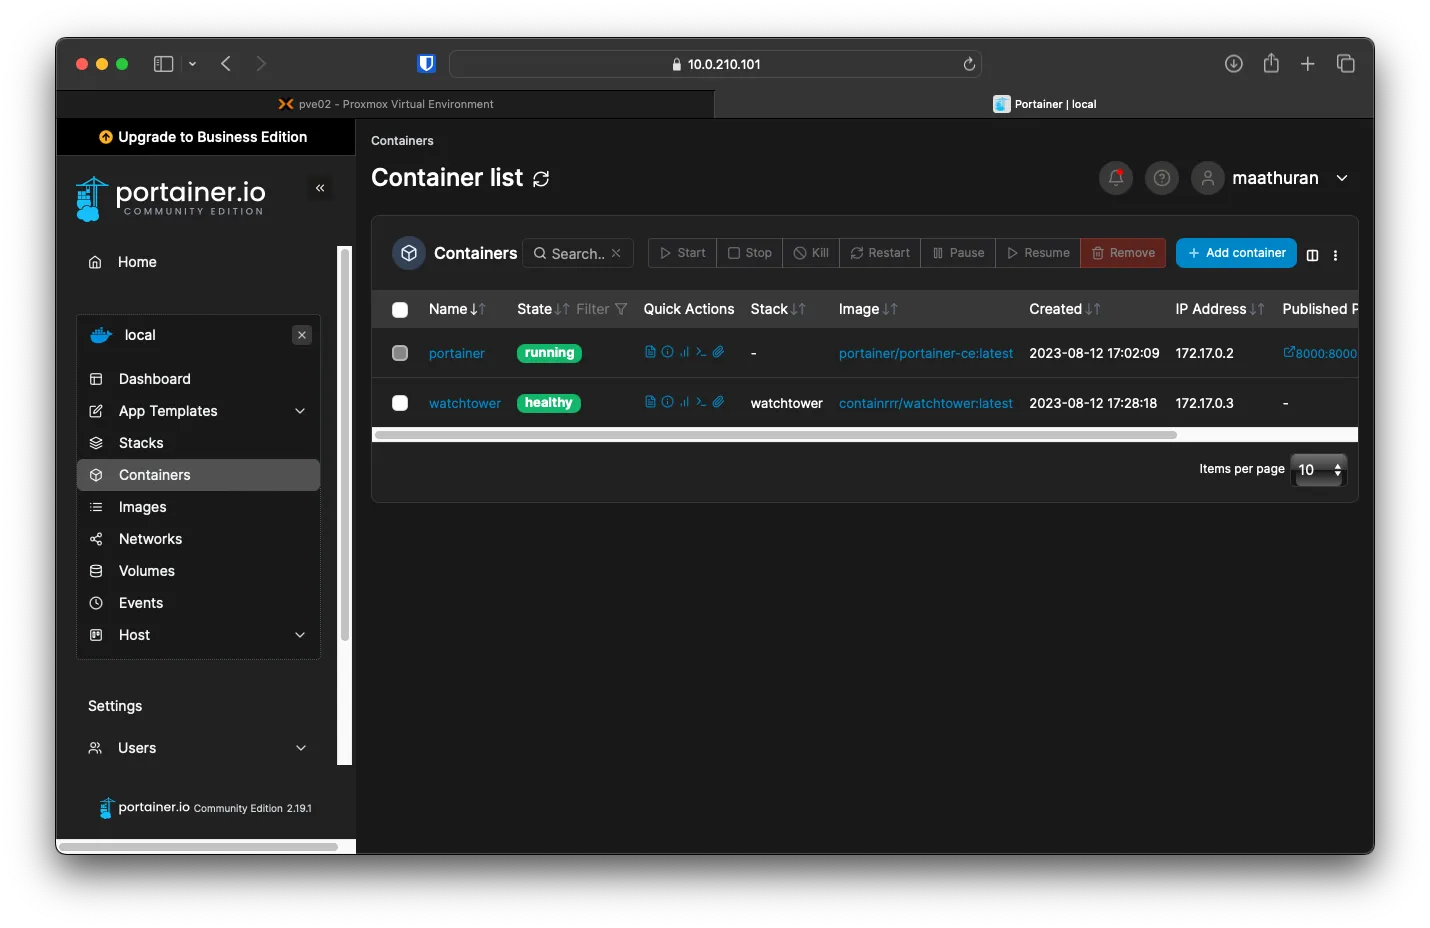Open a new Safari tab

click(x=1308, y=64)
